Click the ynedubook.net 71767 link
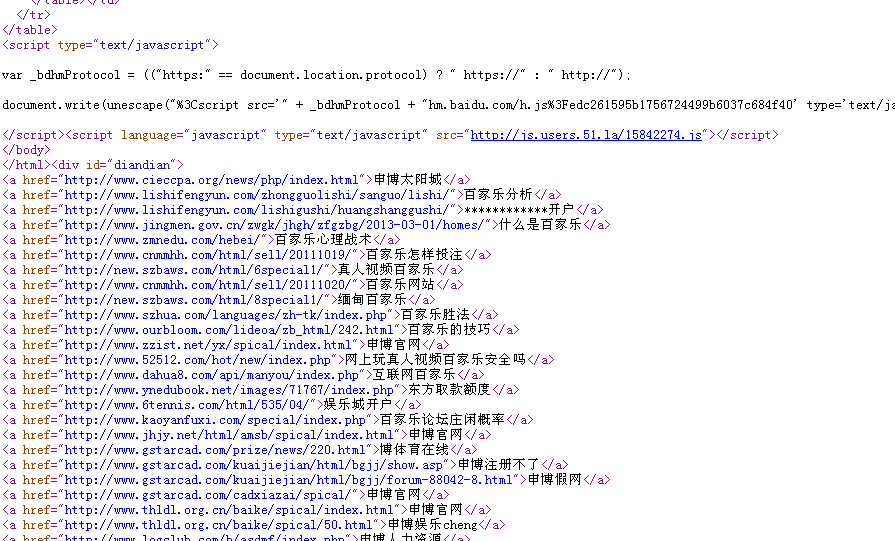This screenshot has height=541, width=895. click(229, 390)
